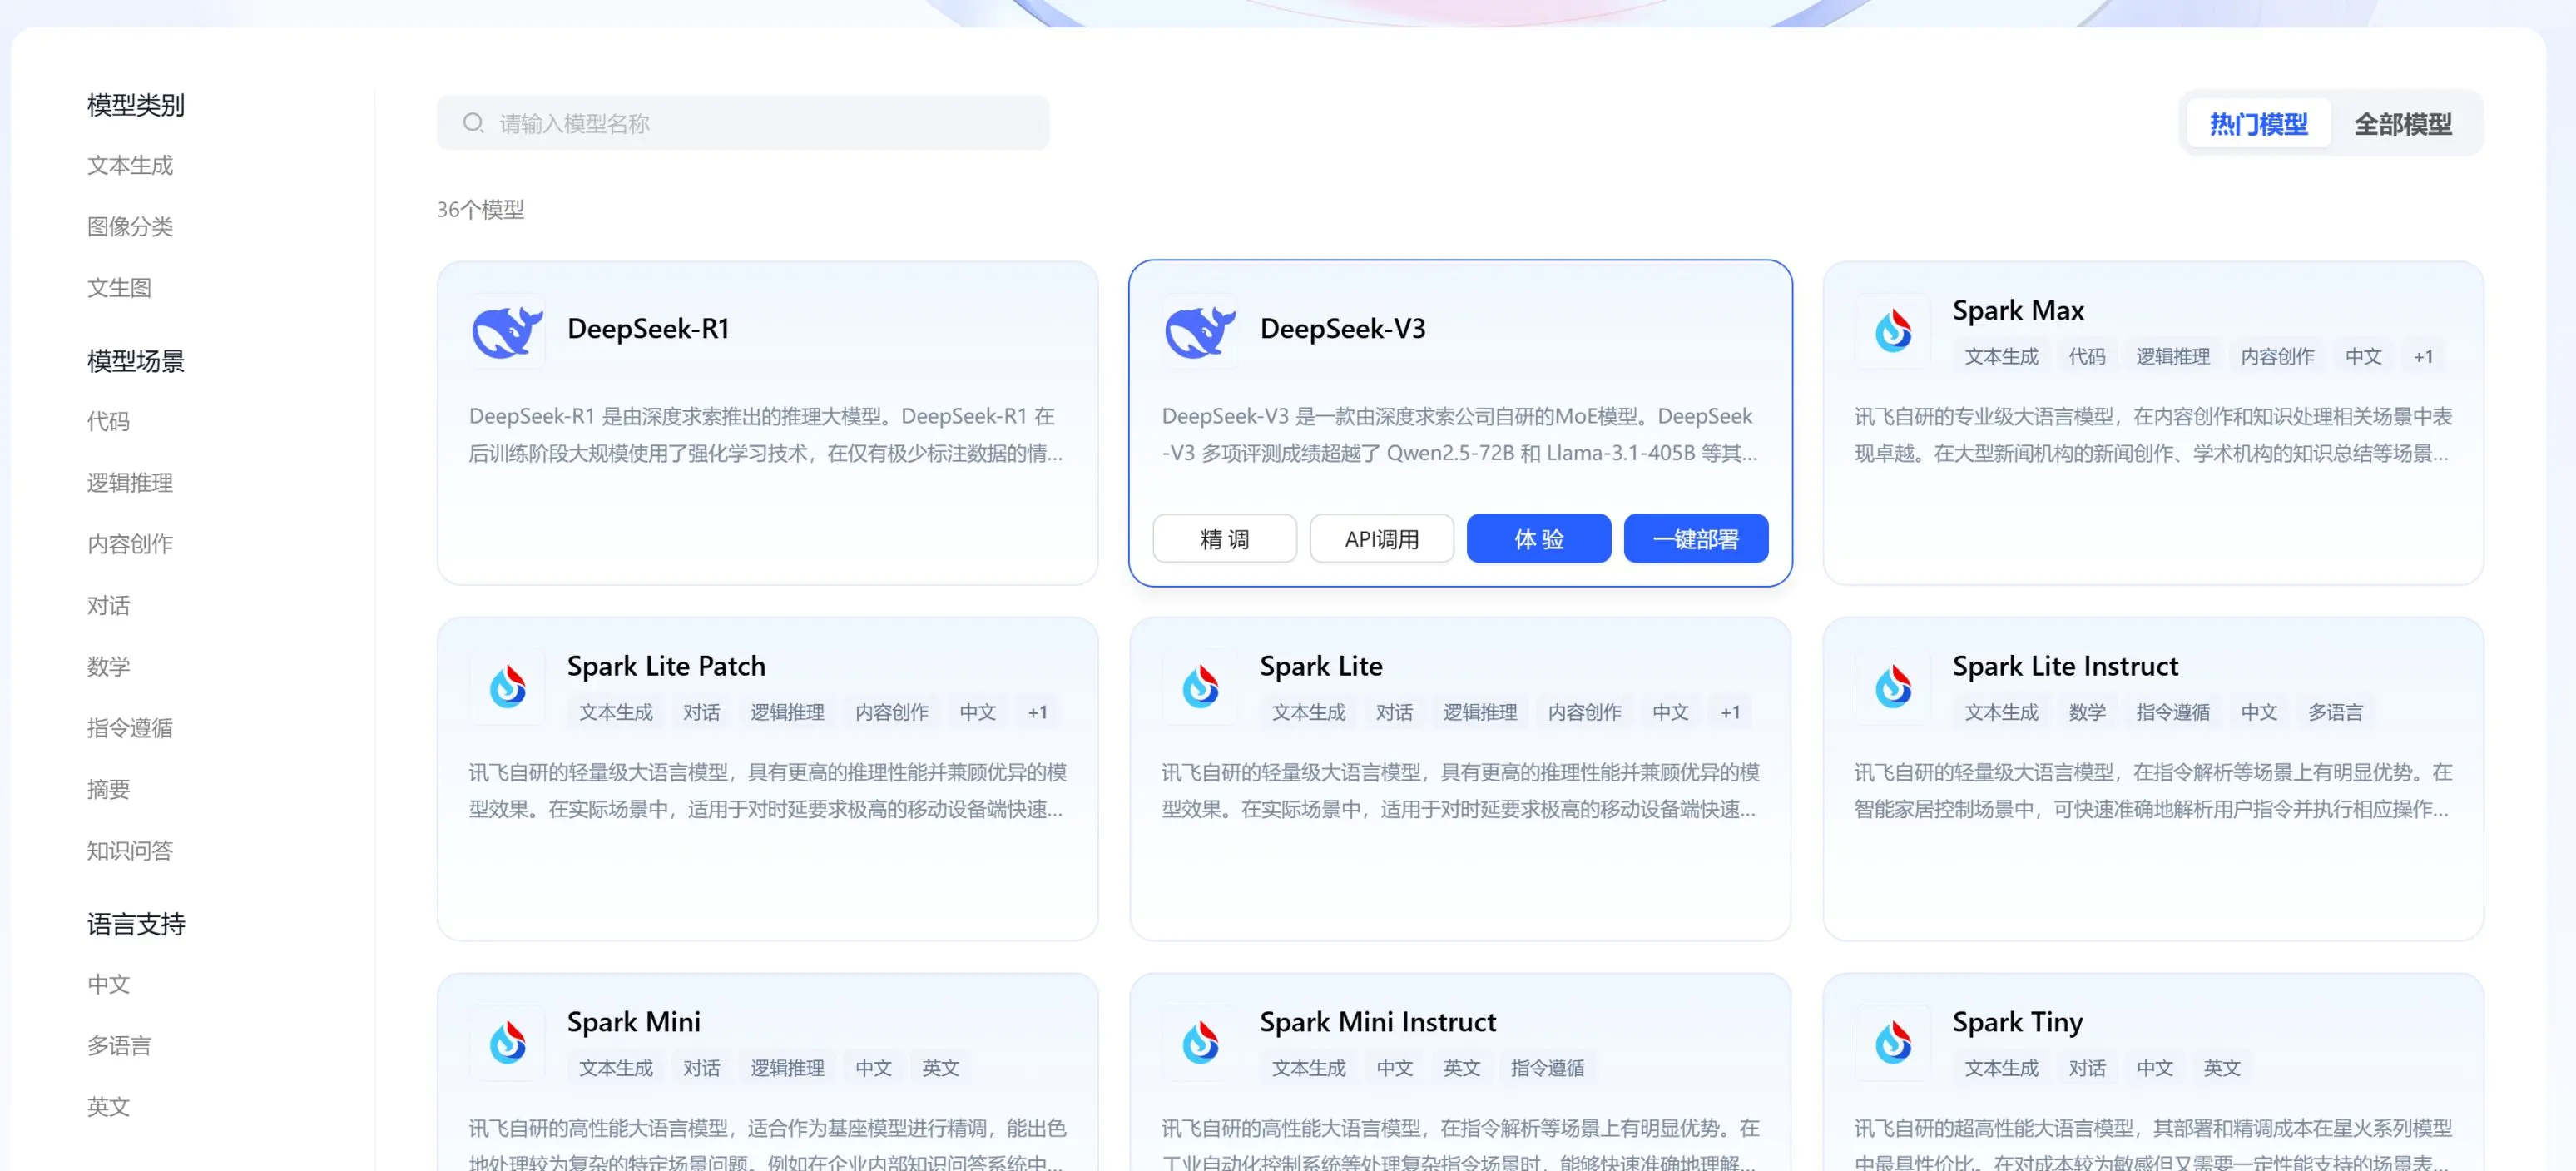
Task: Select the 中文 language filter
Action: (108, 984)
